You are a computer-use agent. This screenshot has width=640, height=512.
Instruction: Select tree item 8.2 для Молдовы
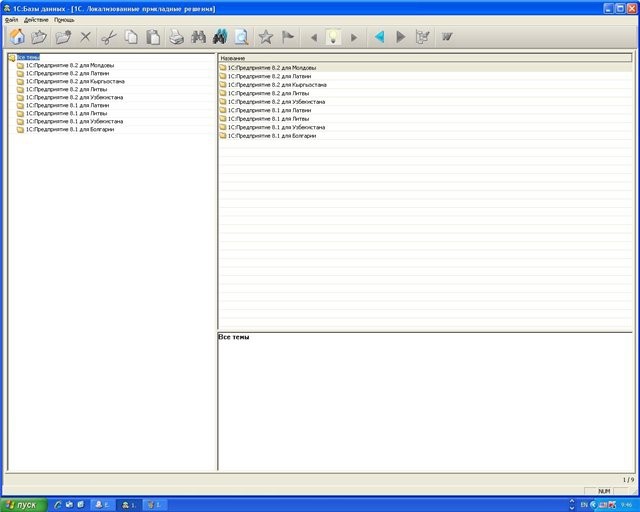coord(70,65)
